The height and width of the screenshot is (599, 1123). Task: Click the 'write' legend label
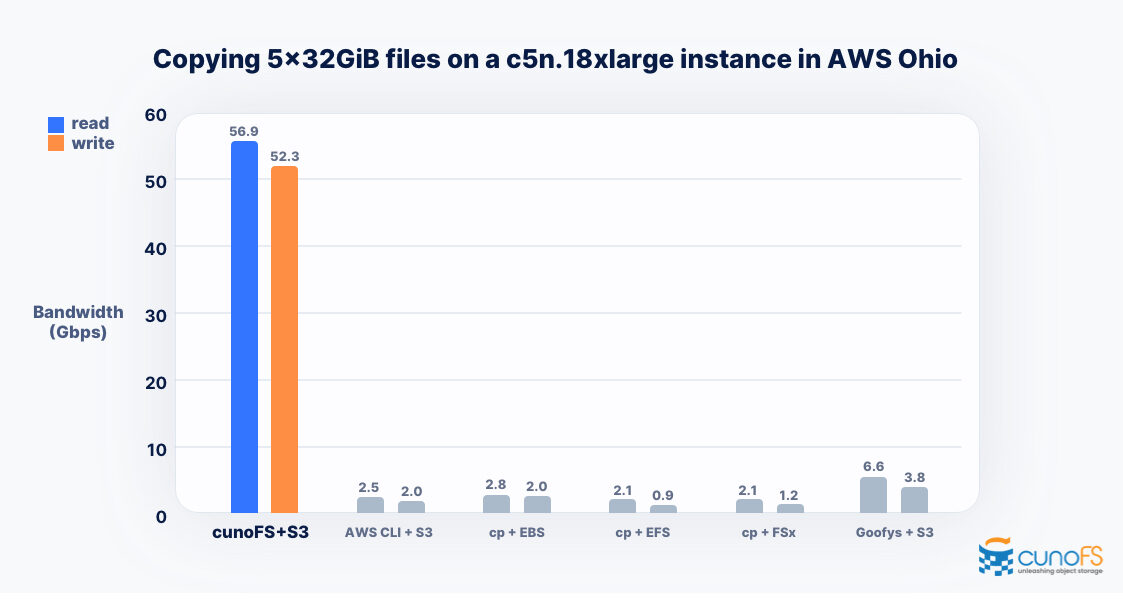93,143
